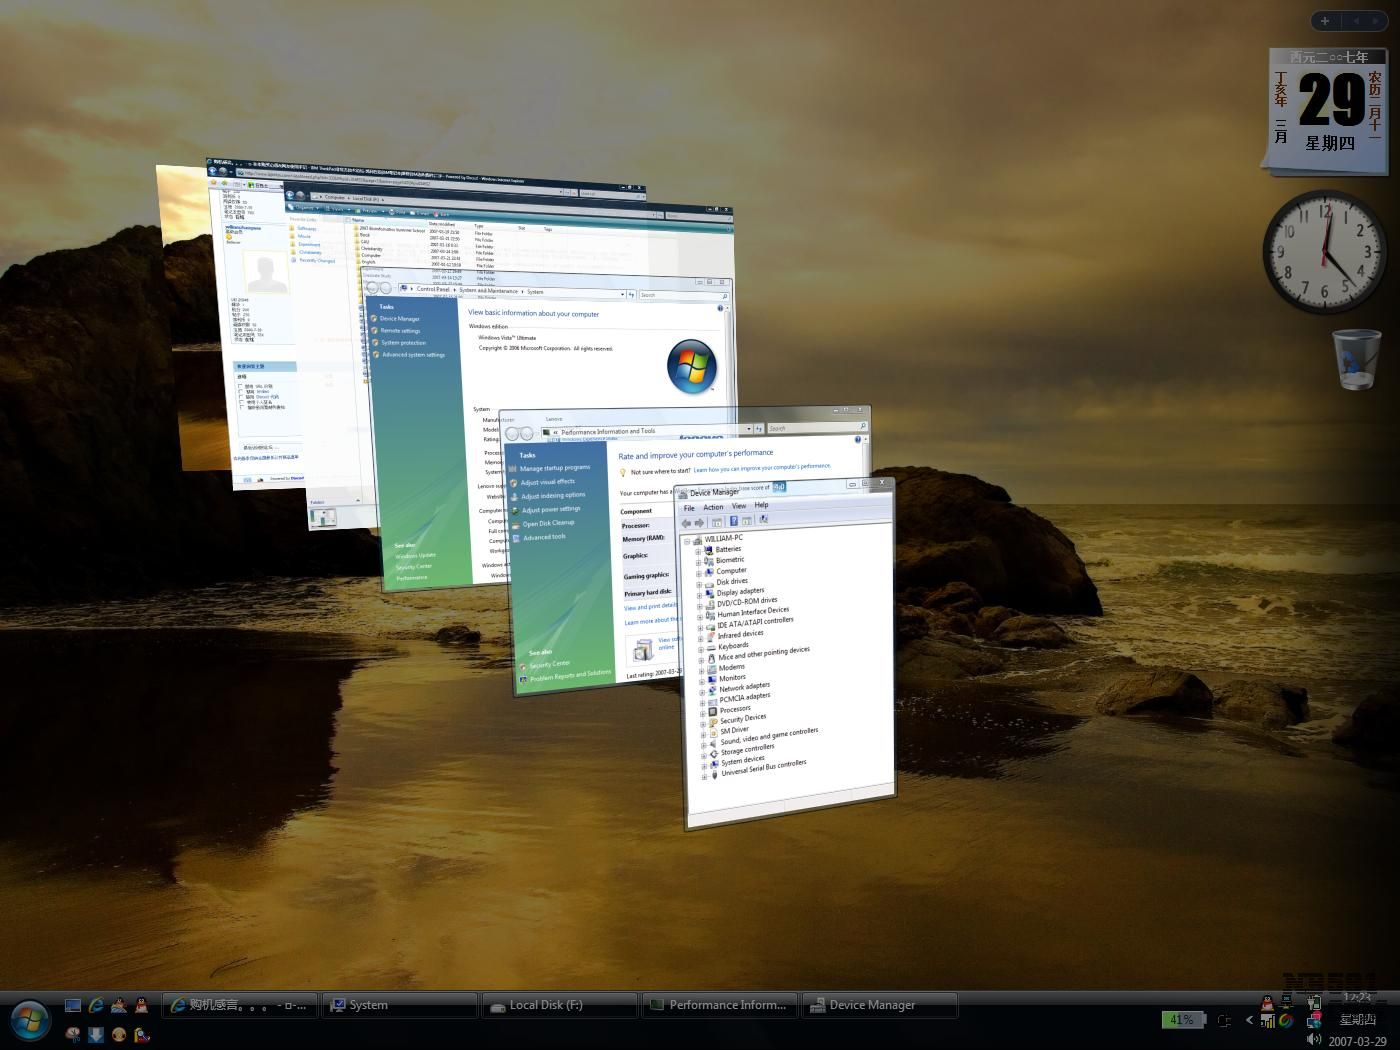Click the Adjust visual effects link

tap(547, 482)
